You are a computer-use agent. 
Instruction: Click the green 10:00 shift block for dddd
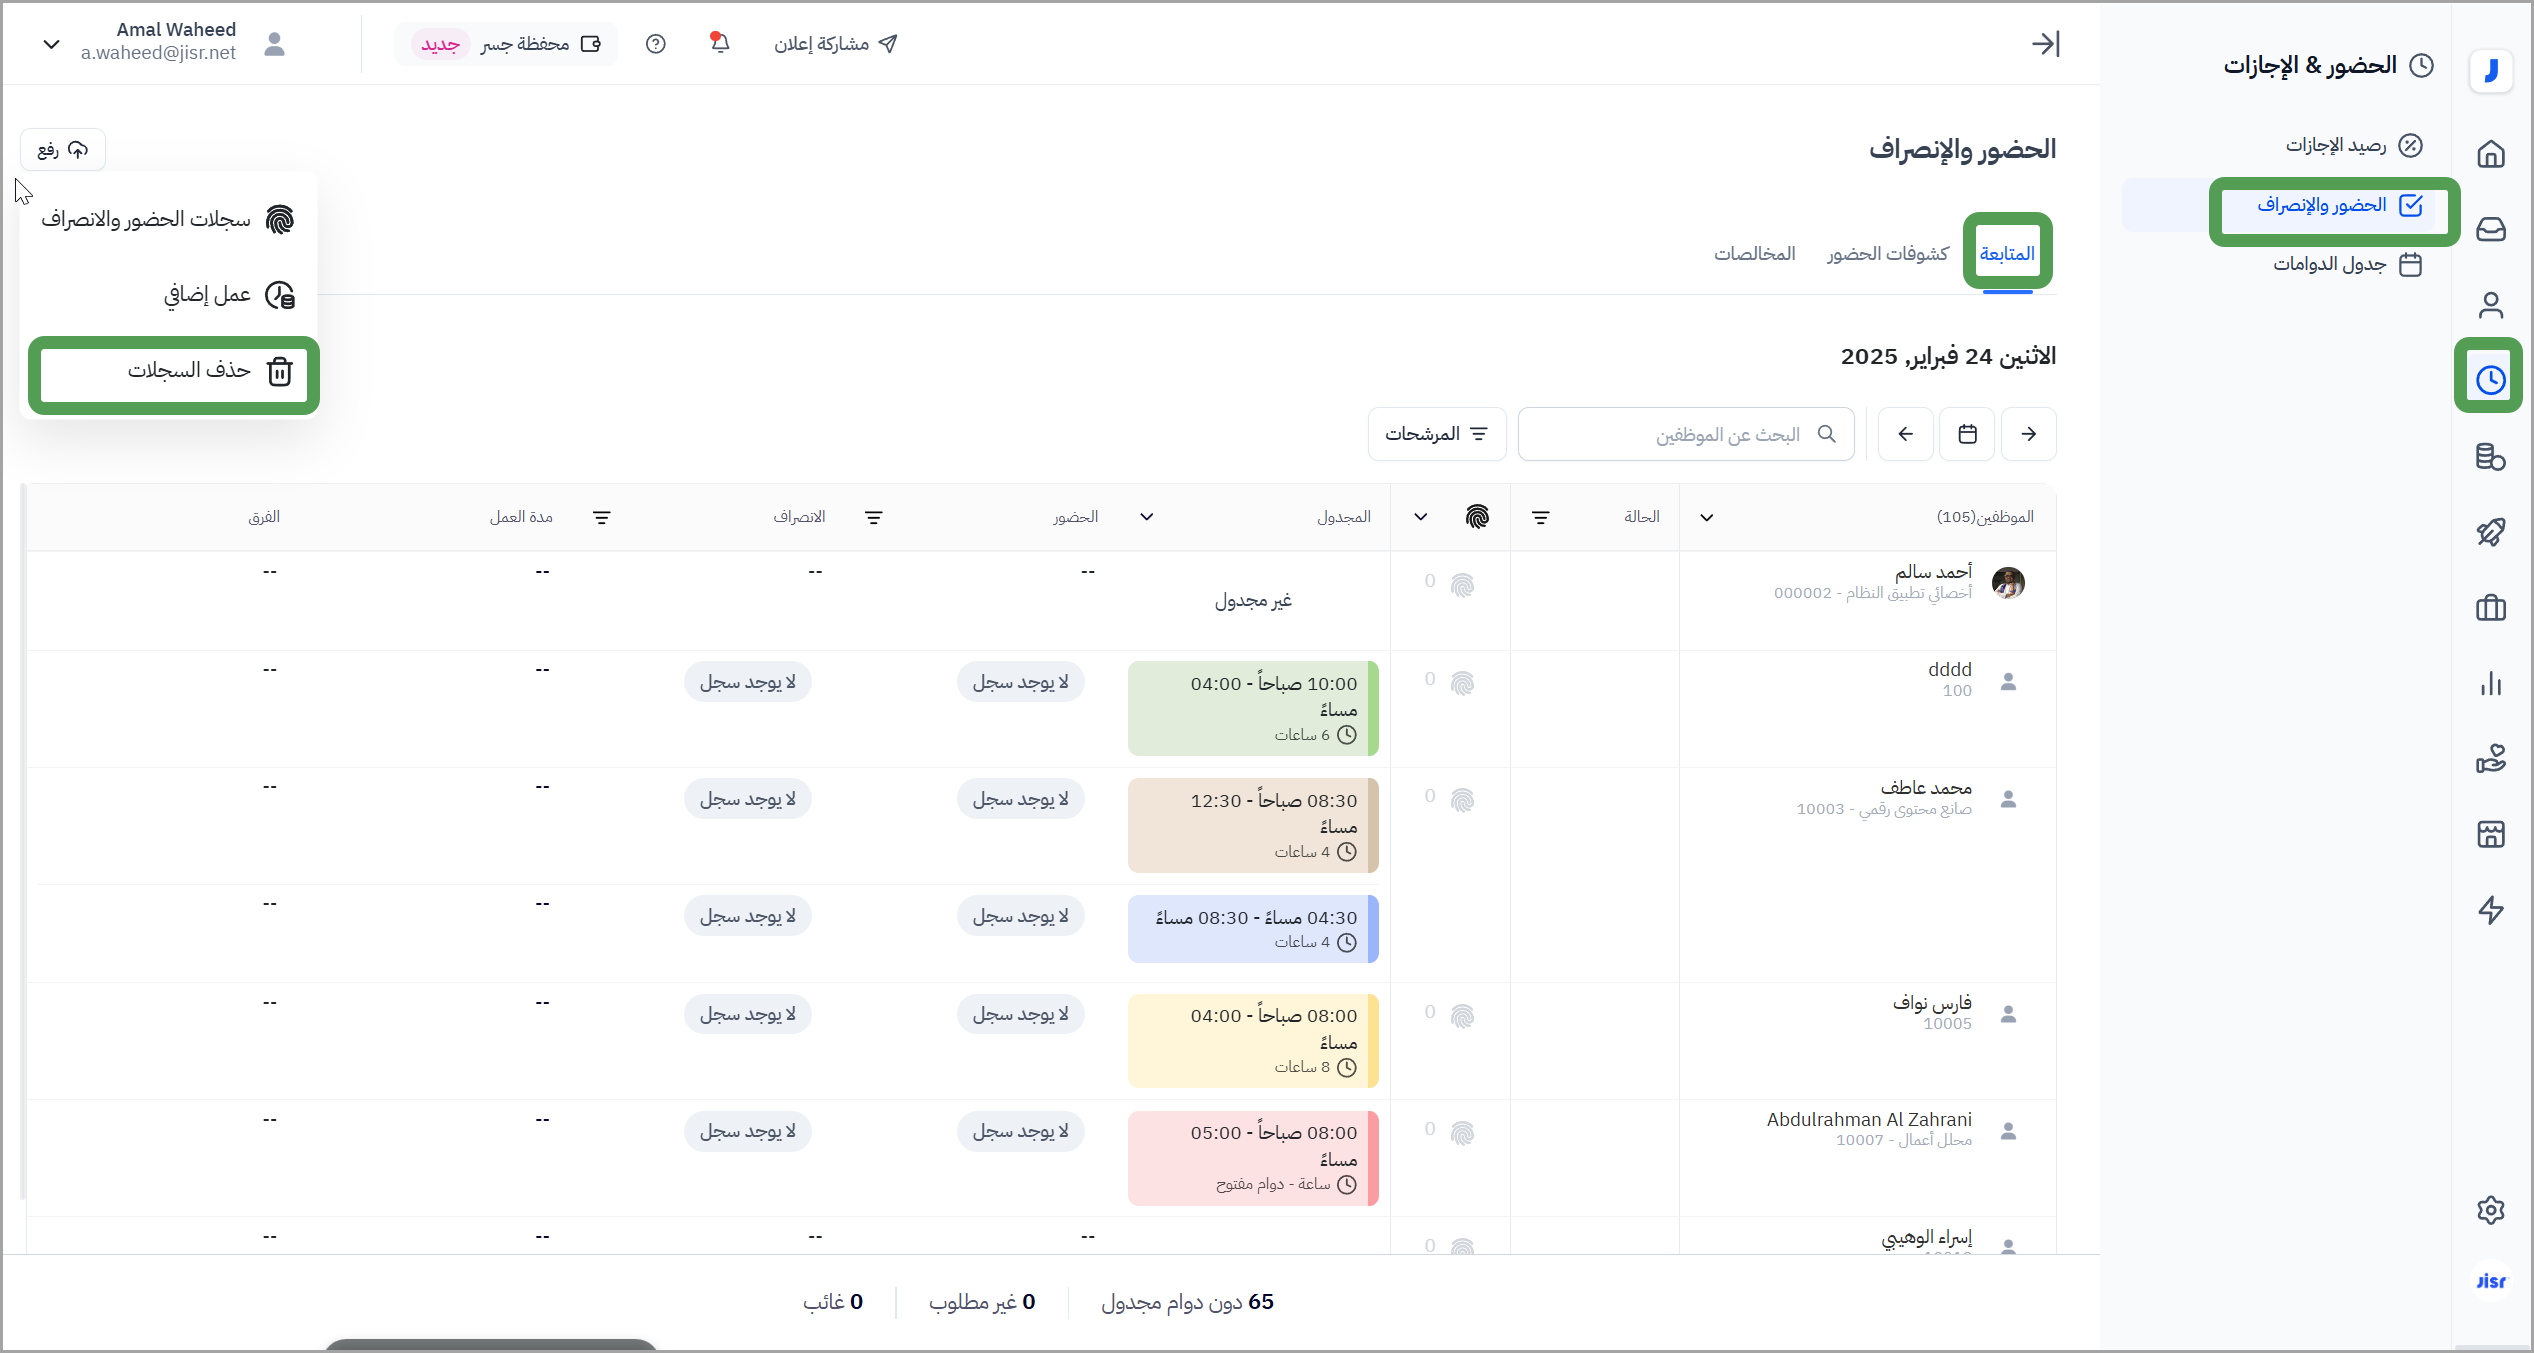click(x=1252, y=707)
